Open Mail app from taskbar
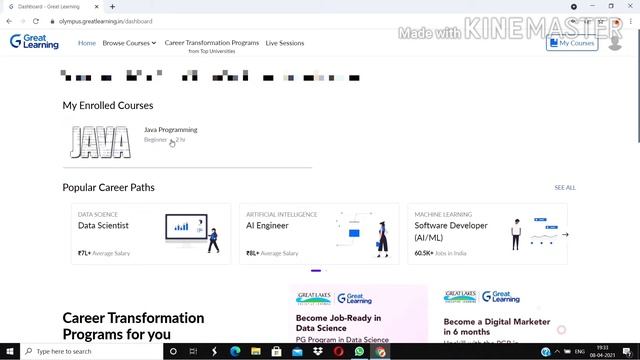The height and width of the screenshot is (360, 640). [x=297, y=351]
